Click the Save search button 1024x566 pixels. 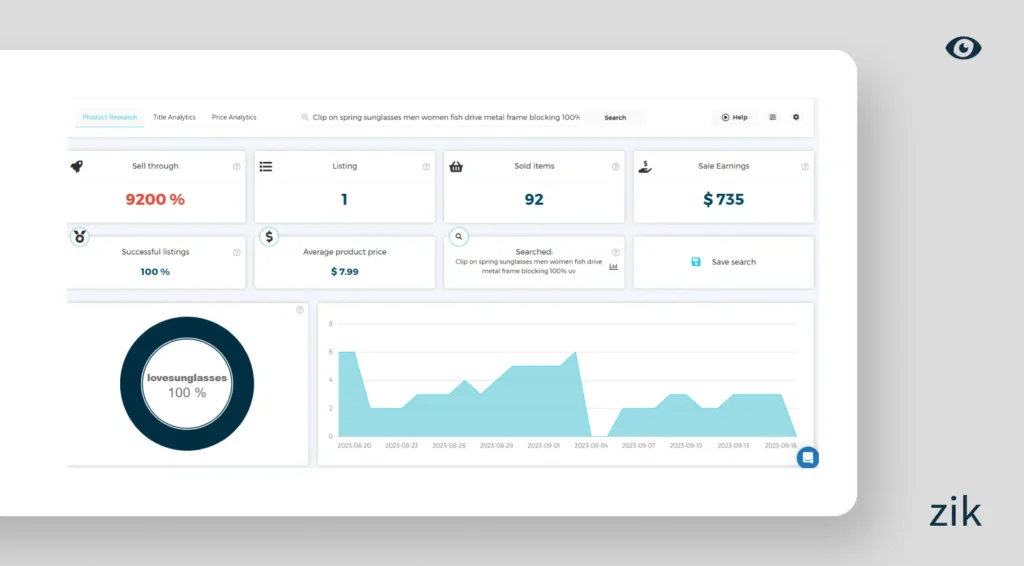[723, 262]
